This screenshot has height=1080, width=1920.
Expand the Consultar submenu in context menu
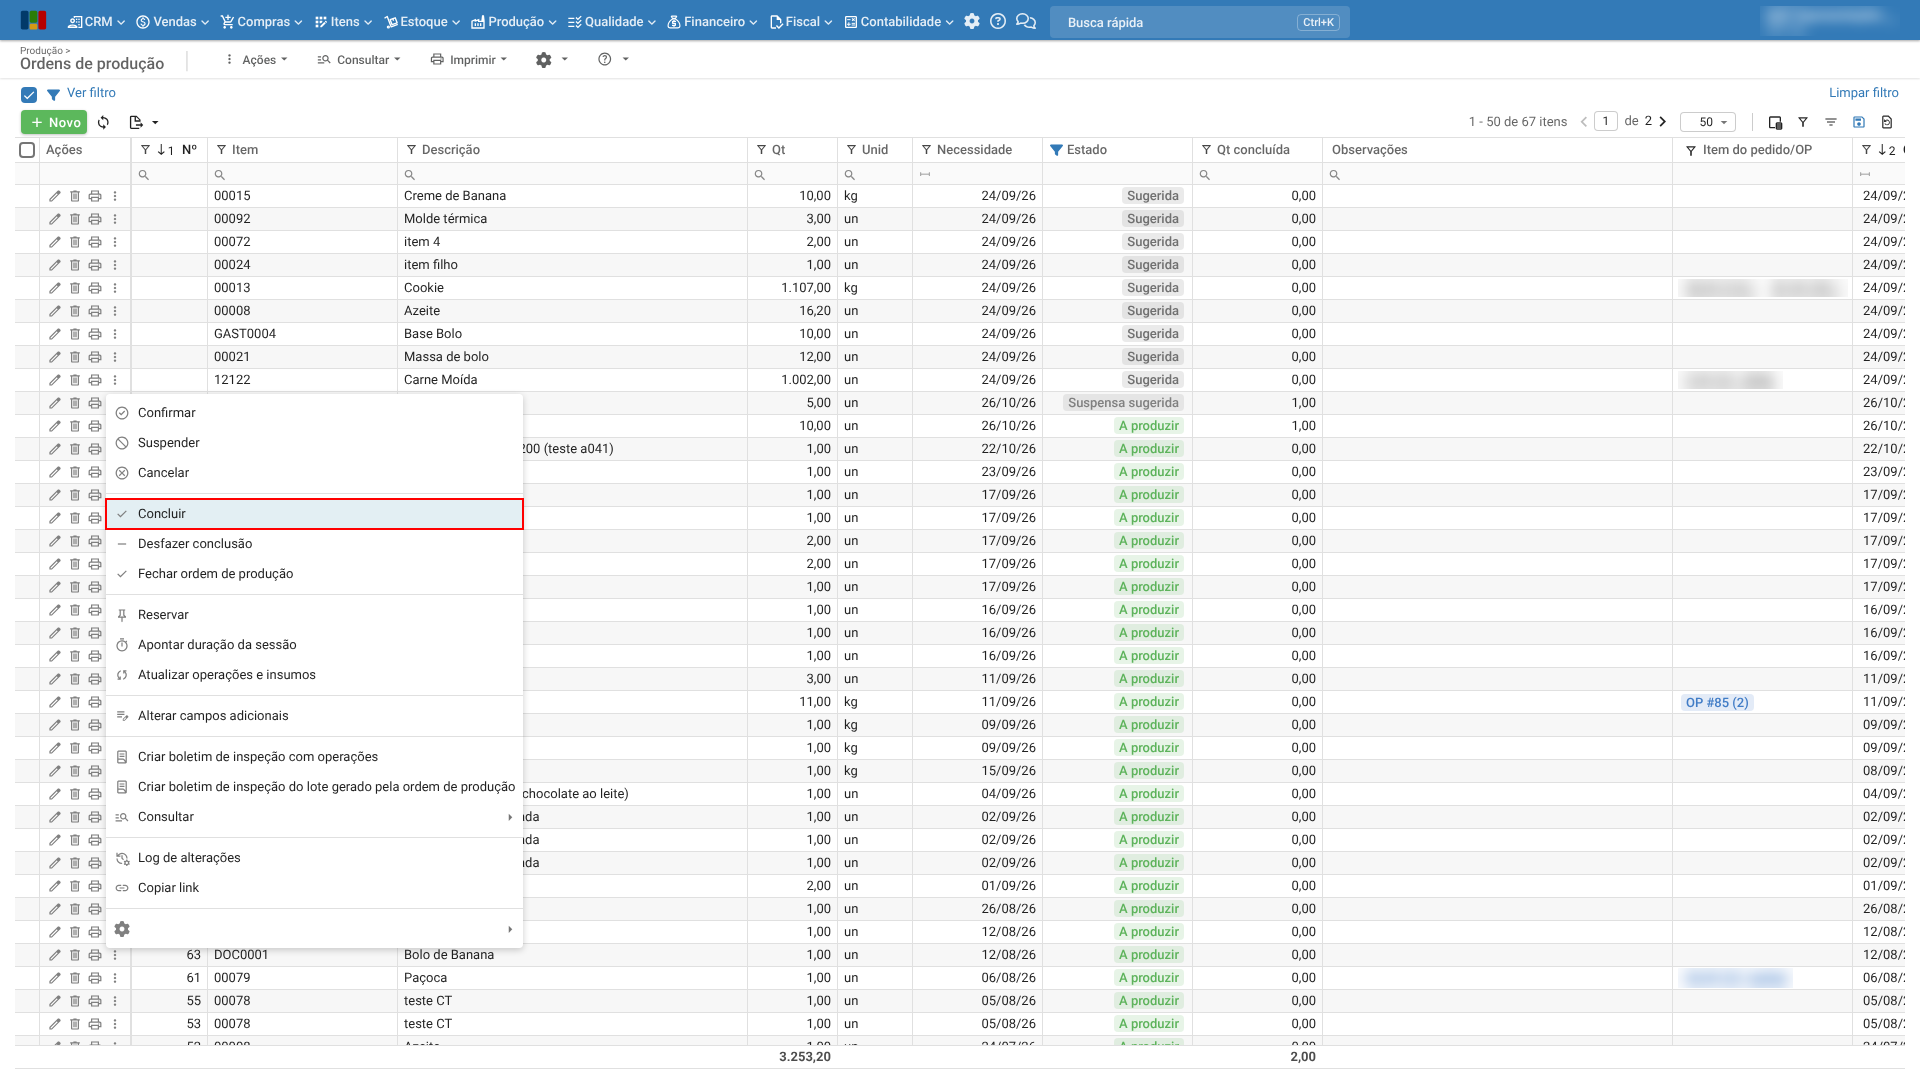pyautogui.click(x=314, y=817)
